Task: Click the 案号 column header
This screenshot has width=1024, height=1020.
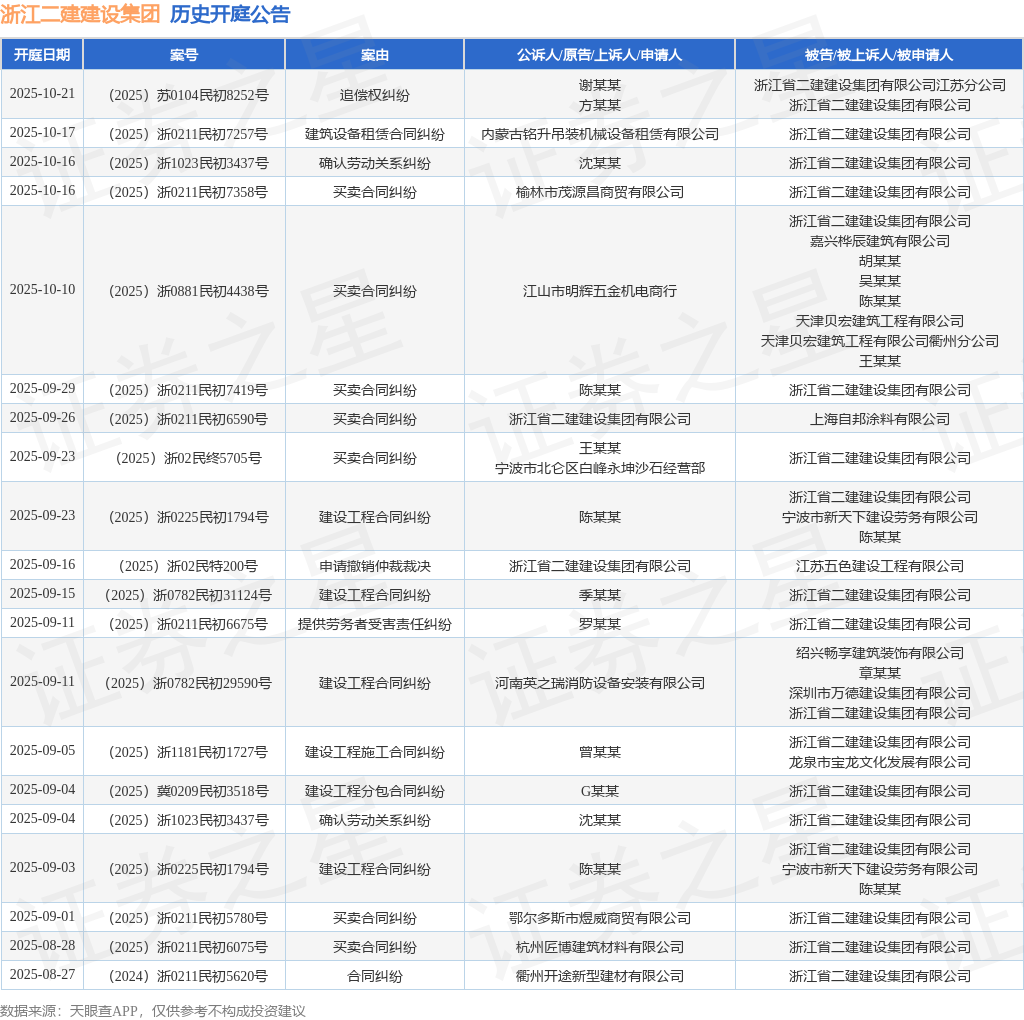Action: [x=184, y=55]
